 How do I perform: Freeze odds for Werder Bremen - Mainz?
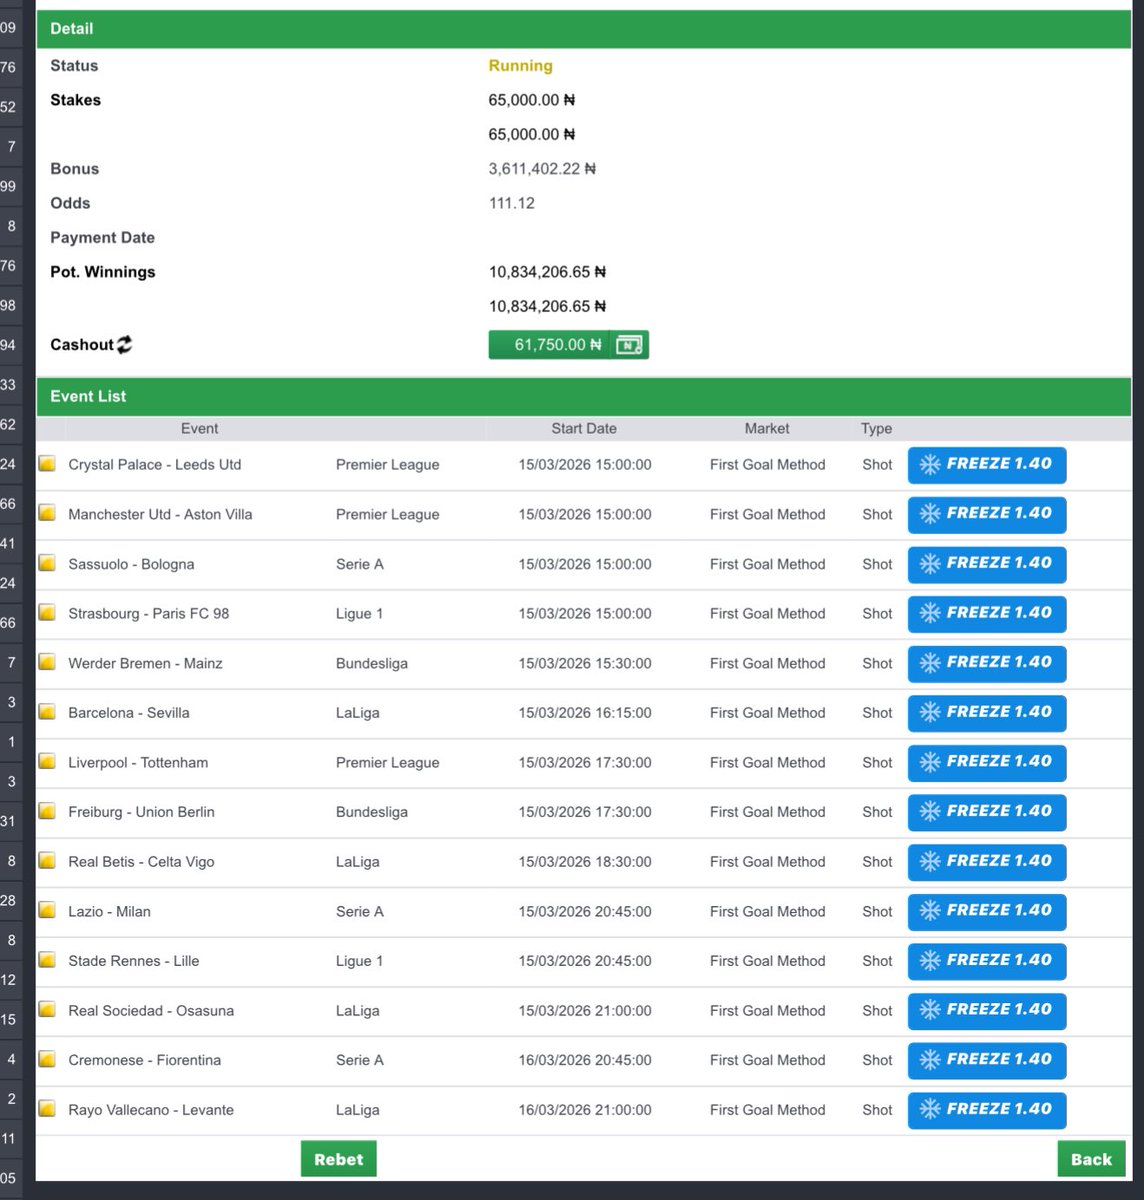tap(987, 663)
